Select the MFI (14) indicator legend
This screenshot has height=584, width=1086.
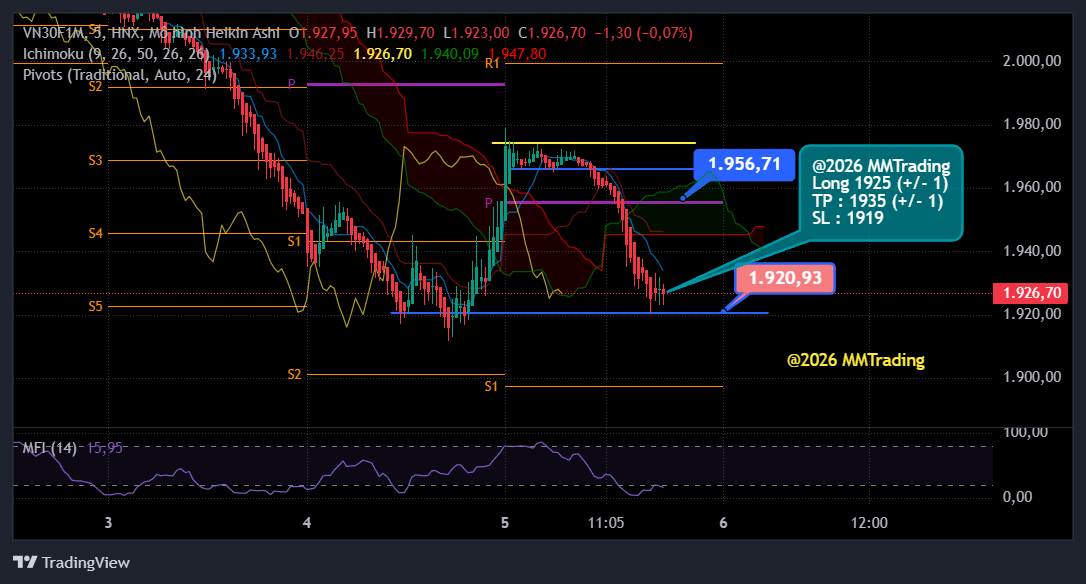click(x=49, y=448)
